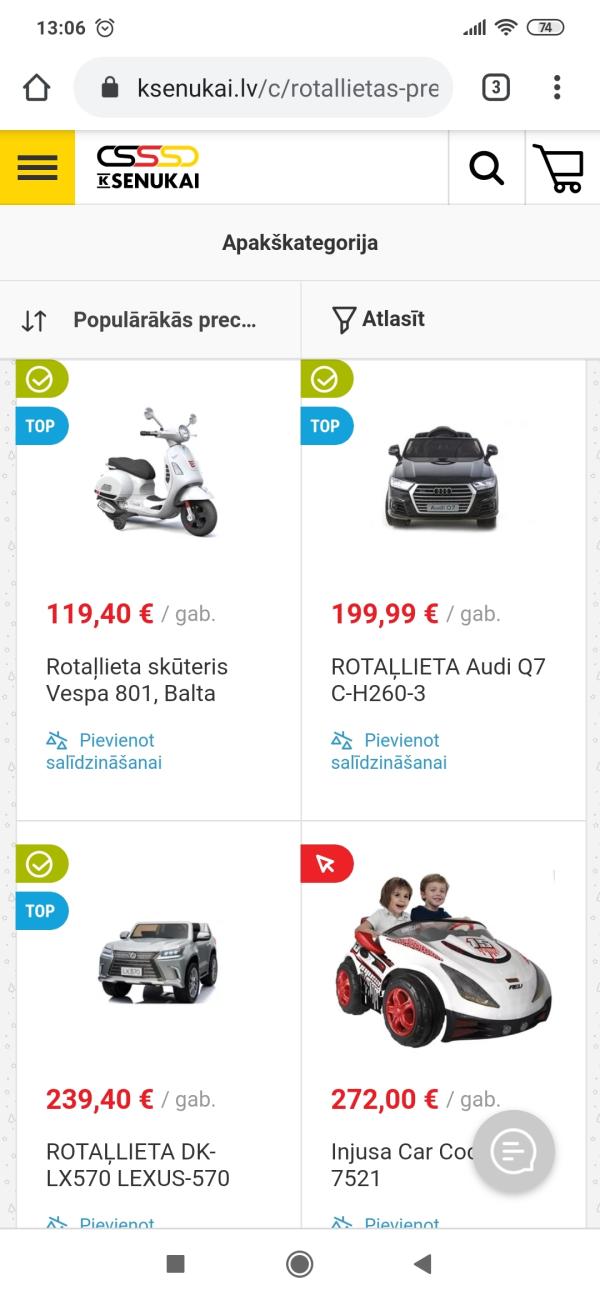Add Vespa 801 scooter to comparison
Screen dimensions: 600x1299
coord(104,751)
